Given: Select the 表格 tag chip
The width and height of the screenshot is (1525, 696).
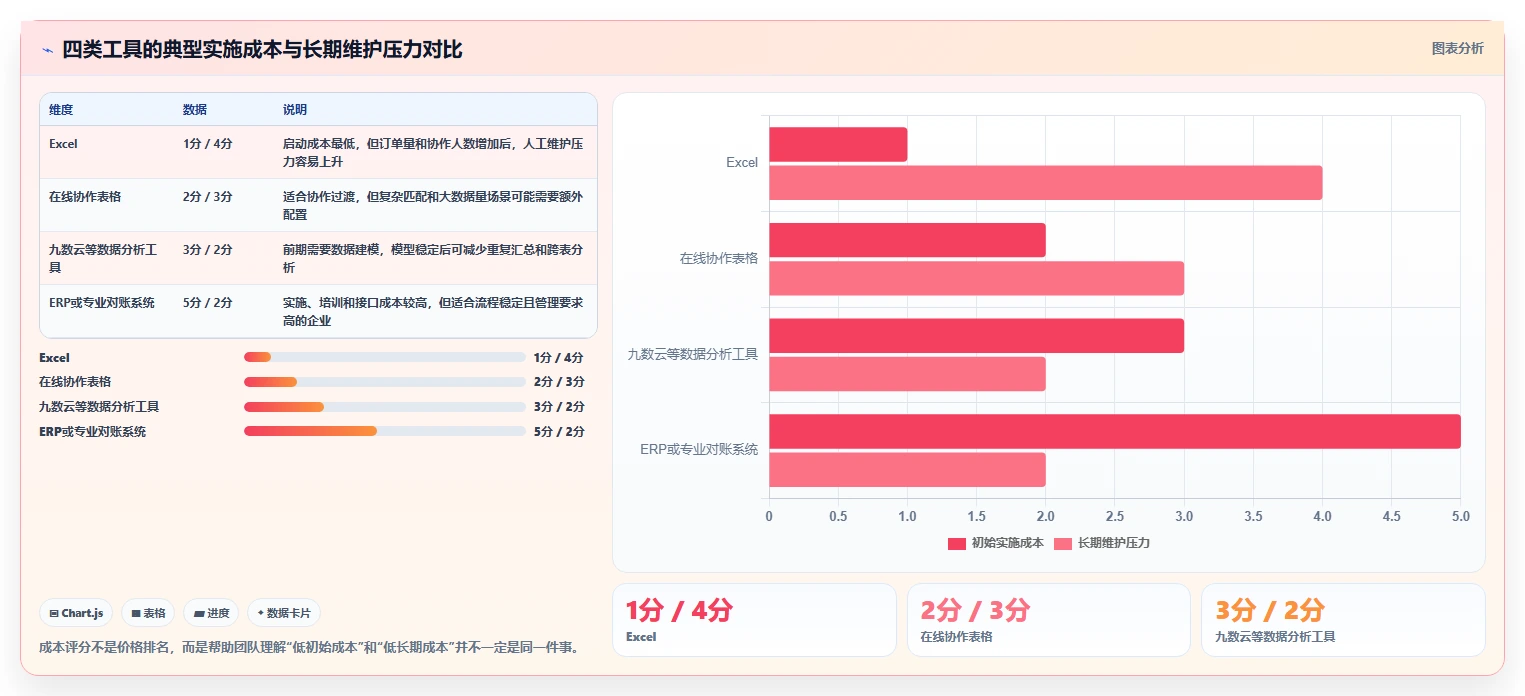Looking at the screenshot, I should pyautogui.click(x=148, y=613).
